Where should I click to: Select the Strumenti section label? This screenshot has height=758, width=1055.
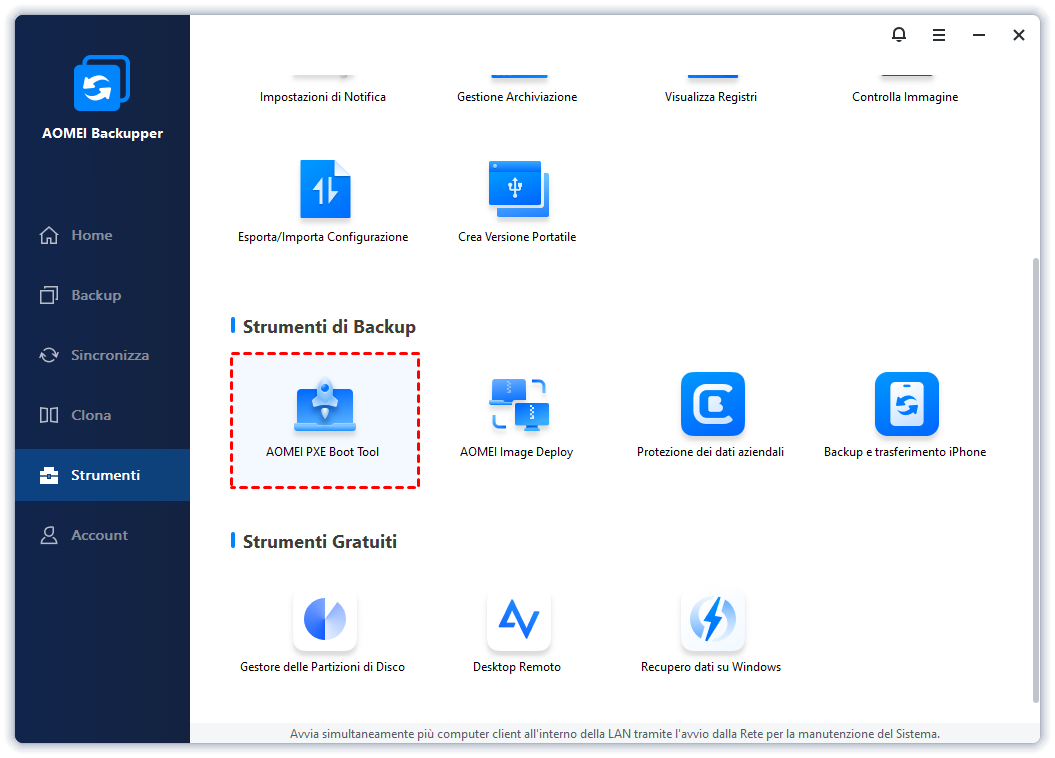point(106,475)
